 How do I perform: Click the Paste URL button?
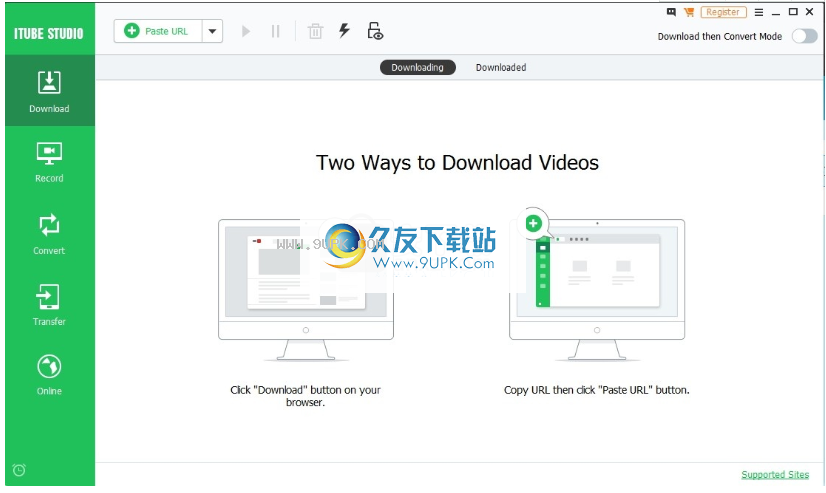pos(158,31)
